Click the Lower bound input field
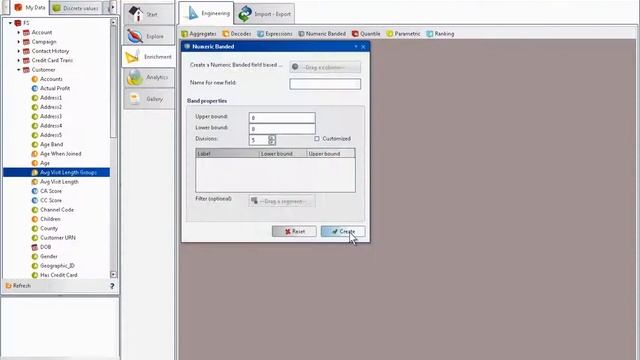This screenshot has height=360, width=640. pyautogui.click(x=282, y=129)
